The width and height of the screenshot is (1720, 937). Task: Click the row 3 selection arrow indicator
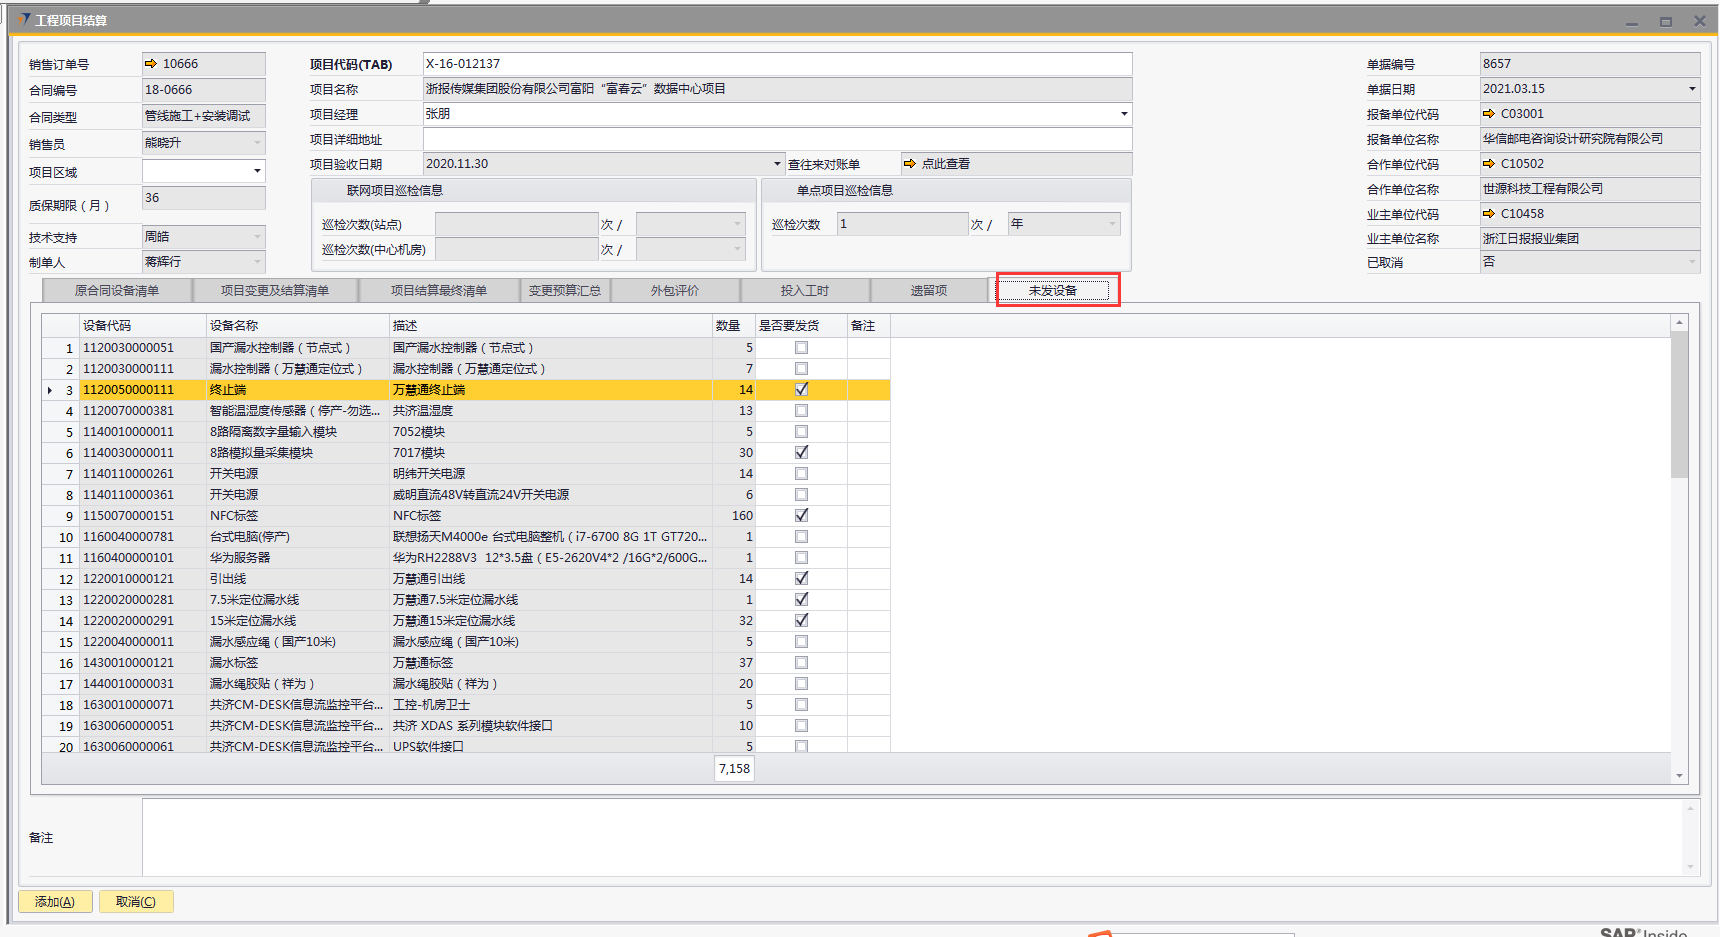point(50,390)
